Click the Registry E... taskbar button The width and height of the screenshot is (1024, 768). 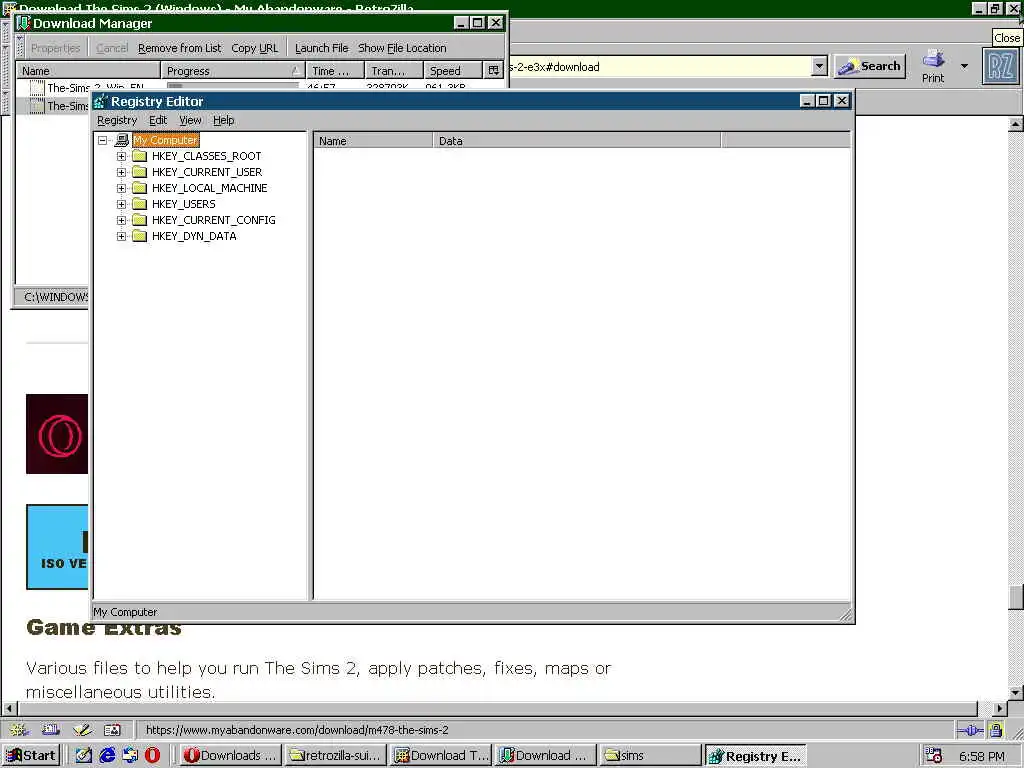[x=756, y=756]
